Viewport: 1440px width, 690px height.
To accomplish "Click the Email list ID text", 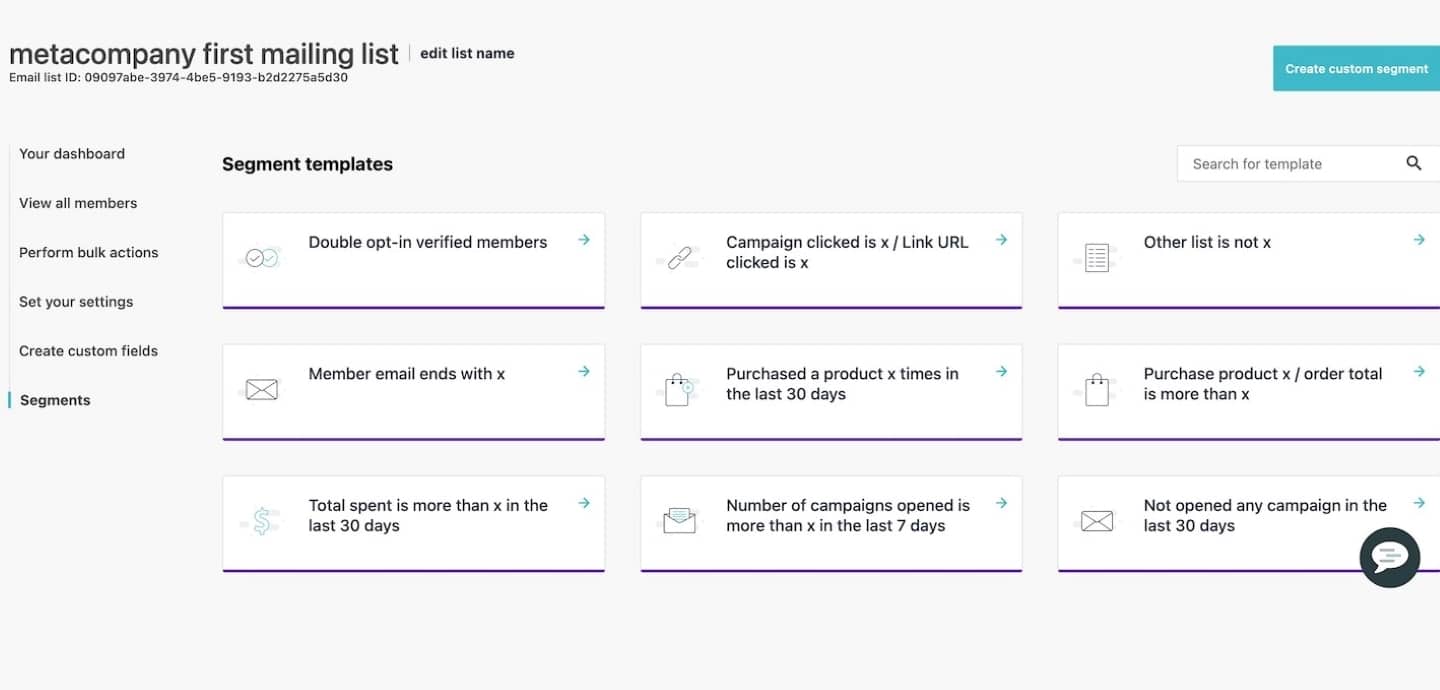I will (178, 77).
